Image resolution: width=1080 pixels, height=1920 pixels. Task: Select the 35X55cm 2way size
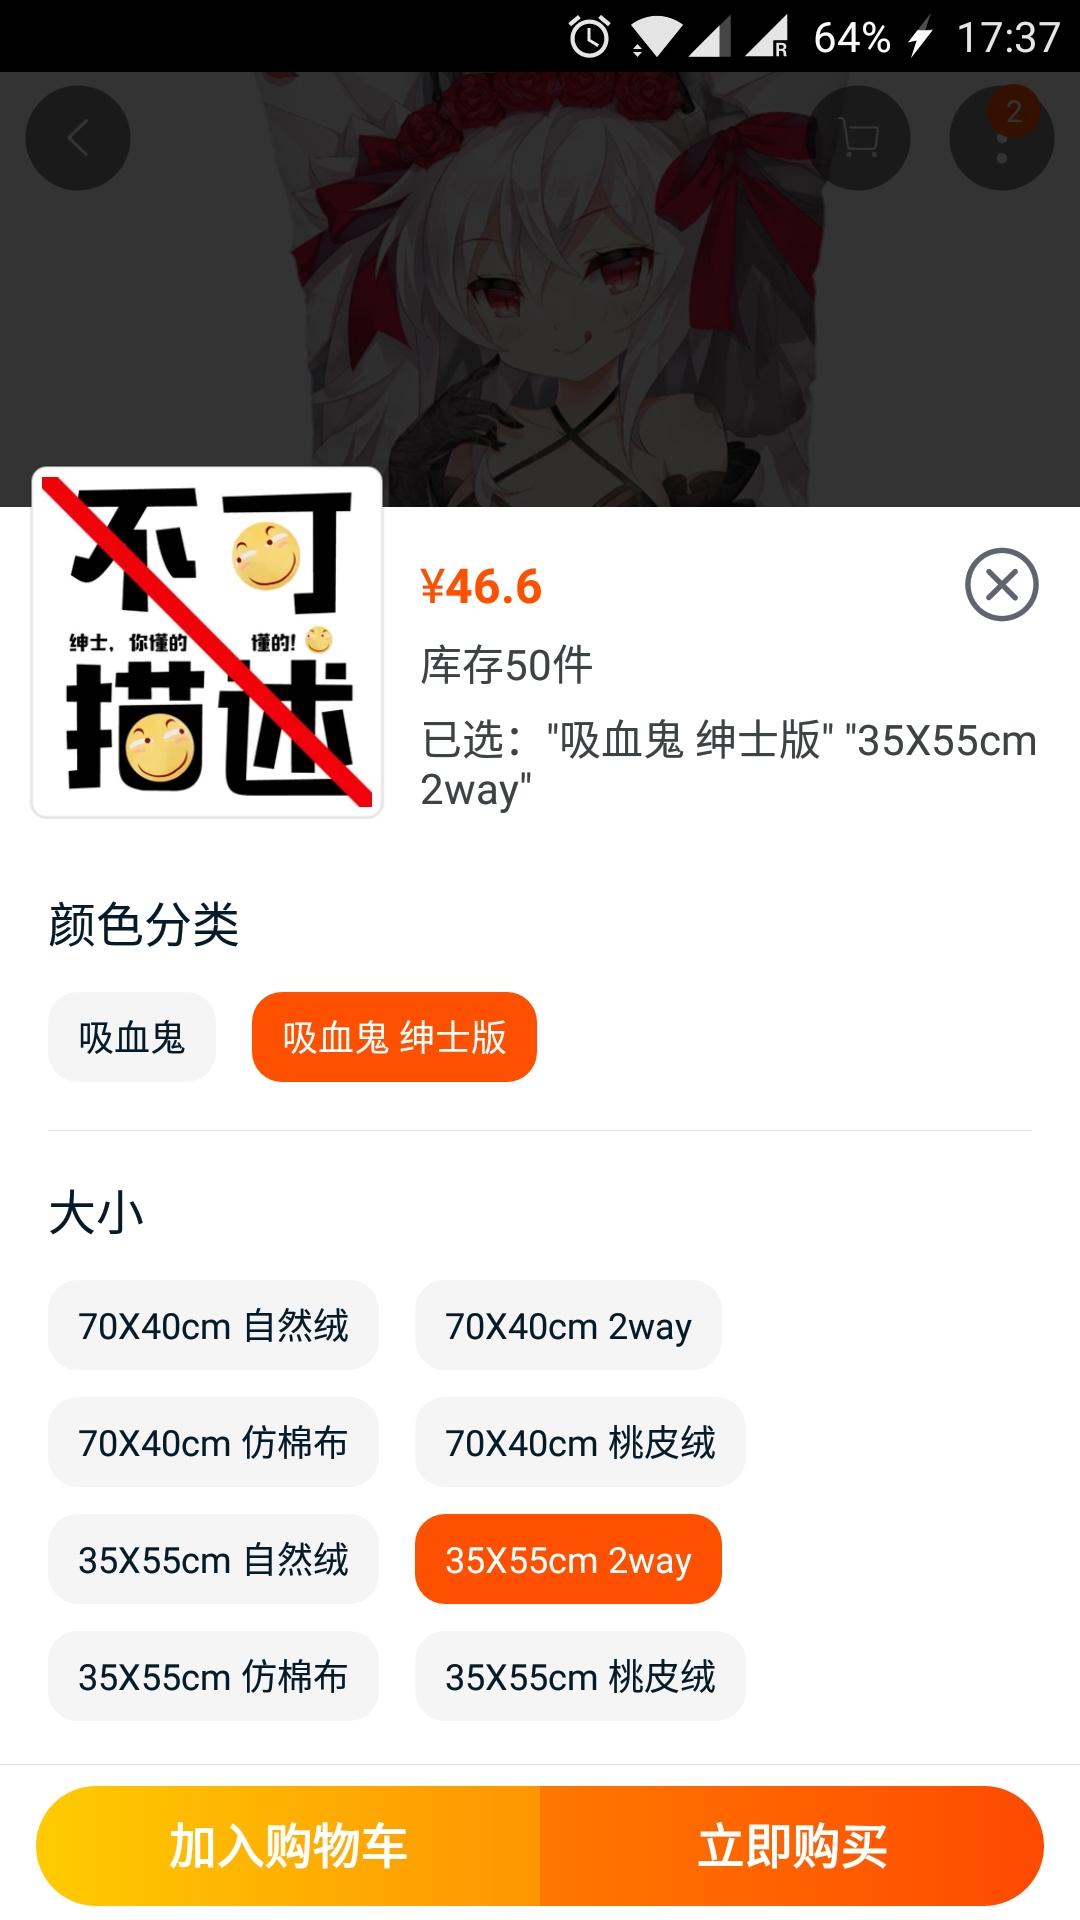[568, 1559]
